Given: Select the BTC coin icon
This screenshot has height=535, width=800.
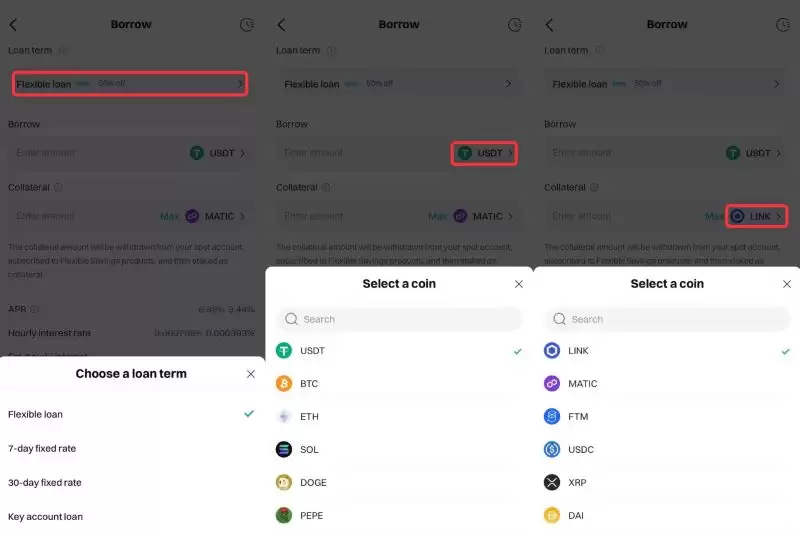Looking at the screenshot, I should [x=284, y=383].
